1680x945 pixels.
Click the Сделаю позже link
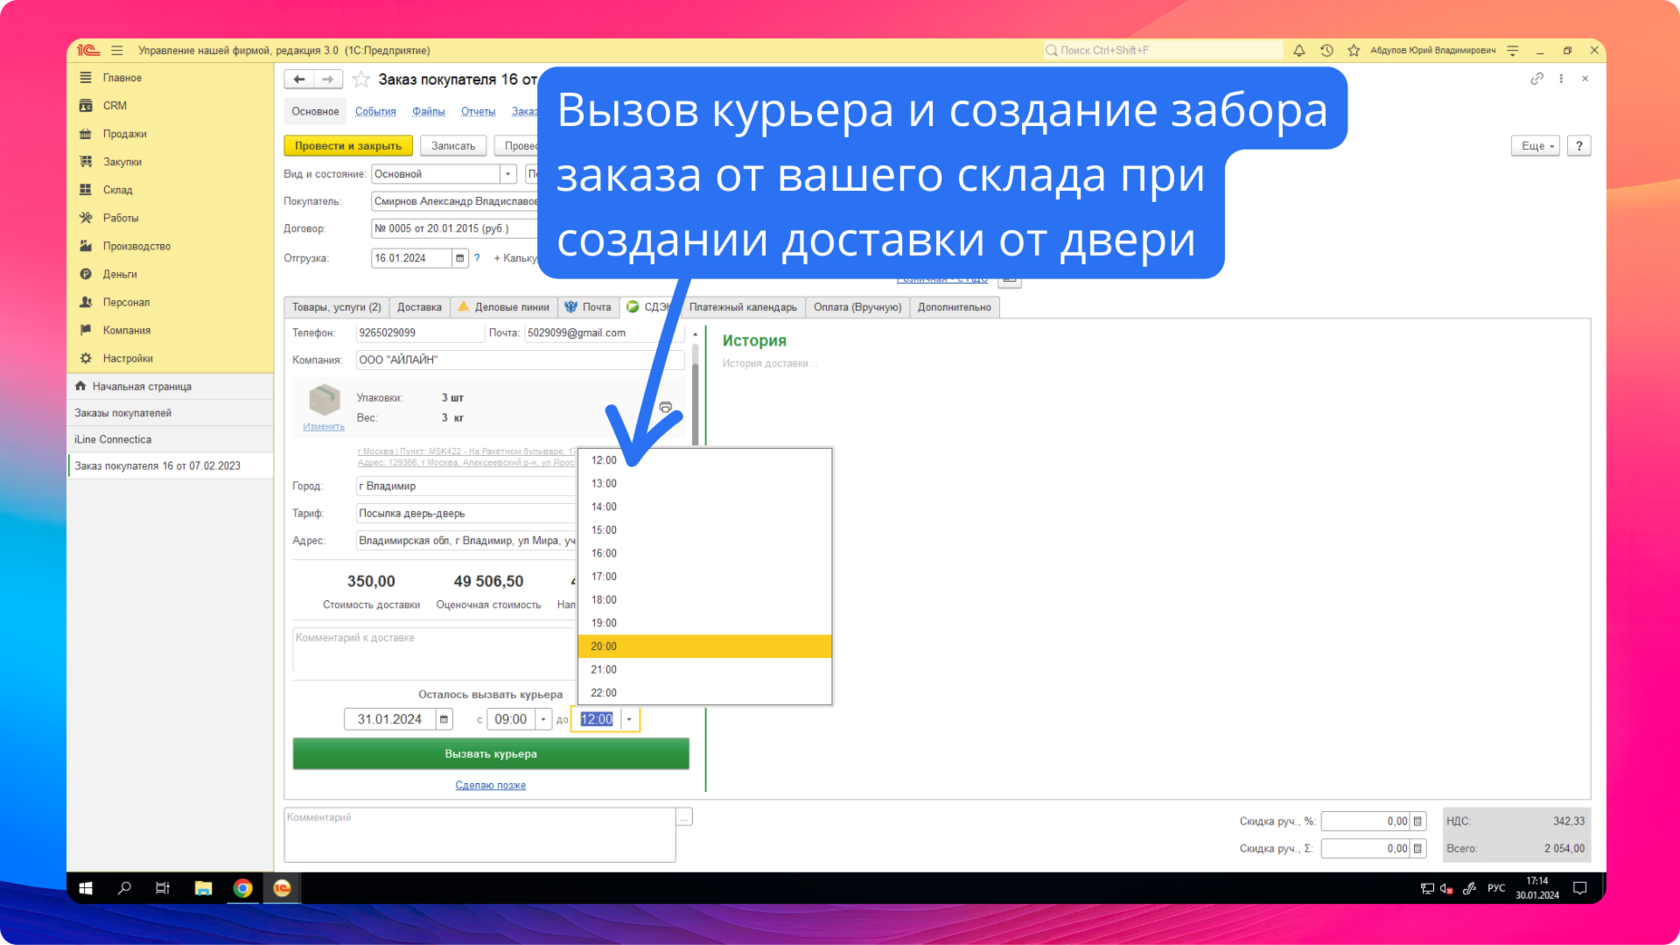pyautogui.click(x=490, y=785)
